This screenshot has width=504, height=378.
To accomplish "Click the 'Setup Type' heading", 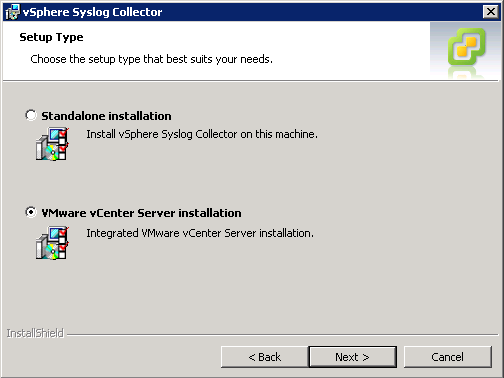I will click(x=51, y=37).
